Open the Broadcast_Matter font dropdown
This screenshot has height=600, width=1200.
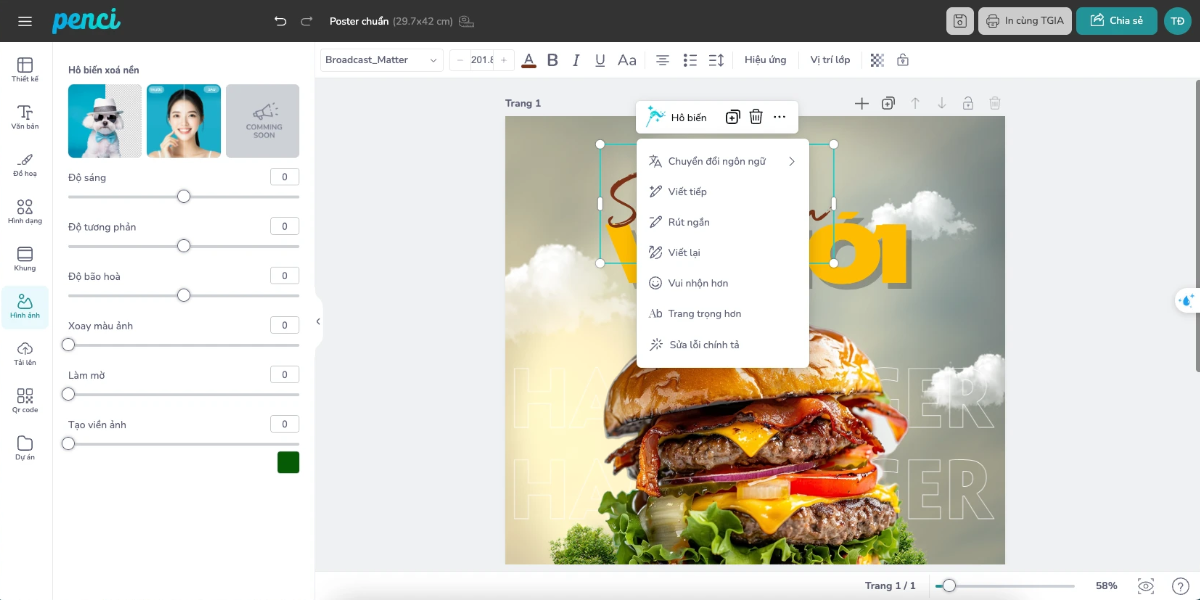pos(381,60)
